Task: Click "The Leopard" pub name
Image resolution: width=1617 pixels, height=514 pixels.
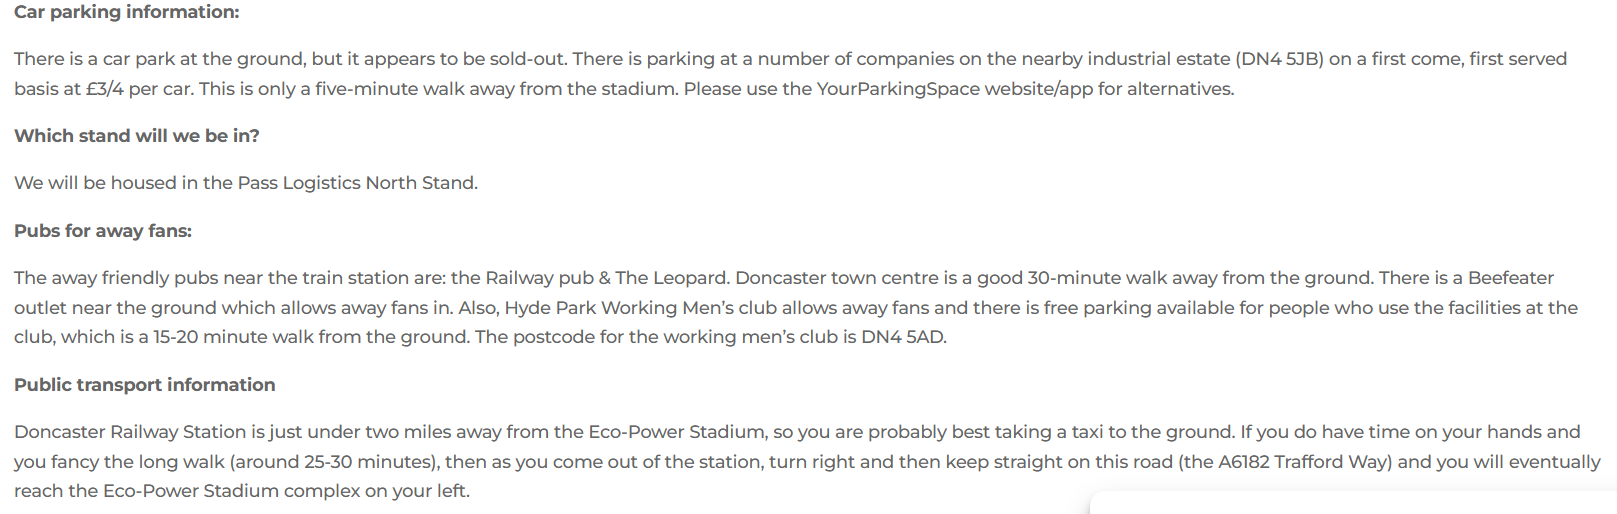Action: (671, 278)
